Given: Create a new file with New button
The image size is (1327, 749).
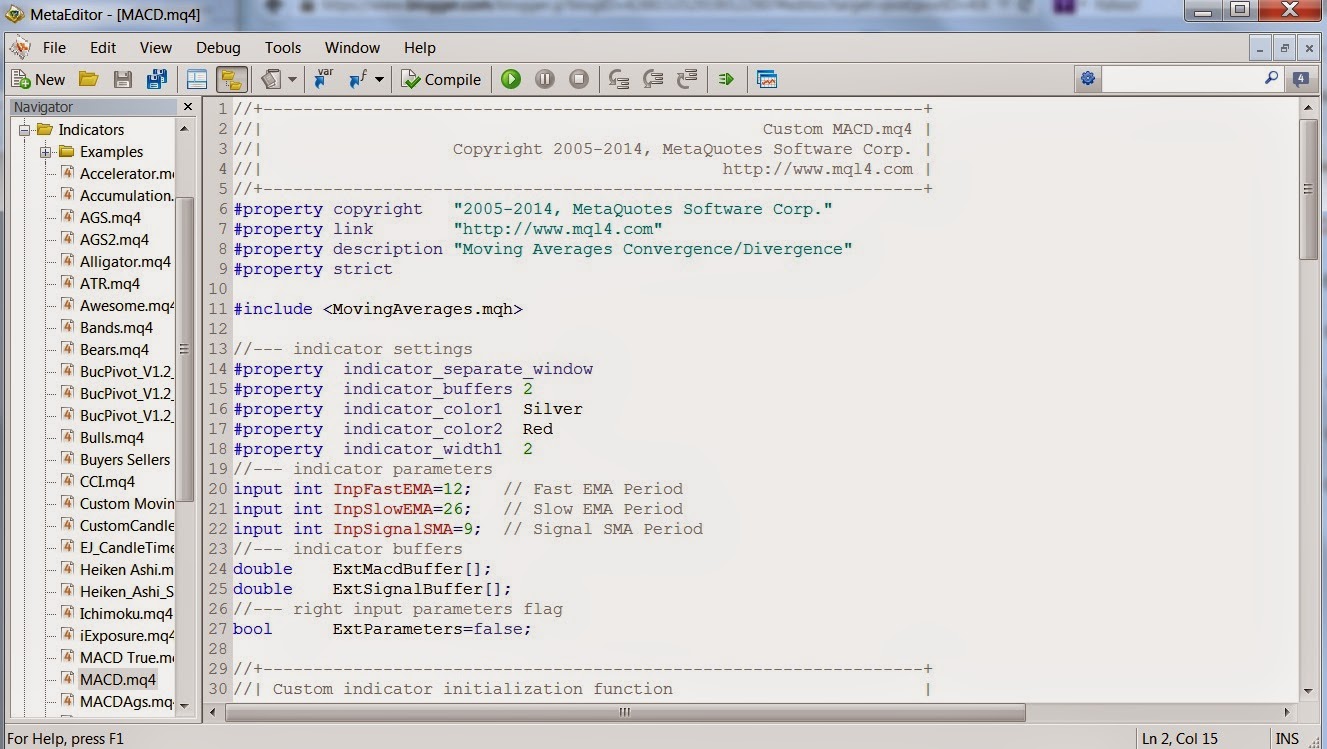Looking at the screenshot, I should tap(38, 79).
